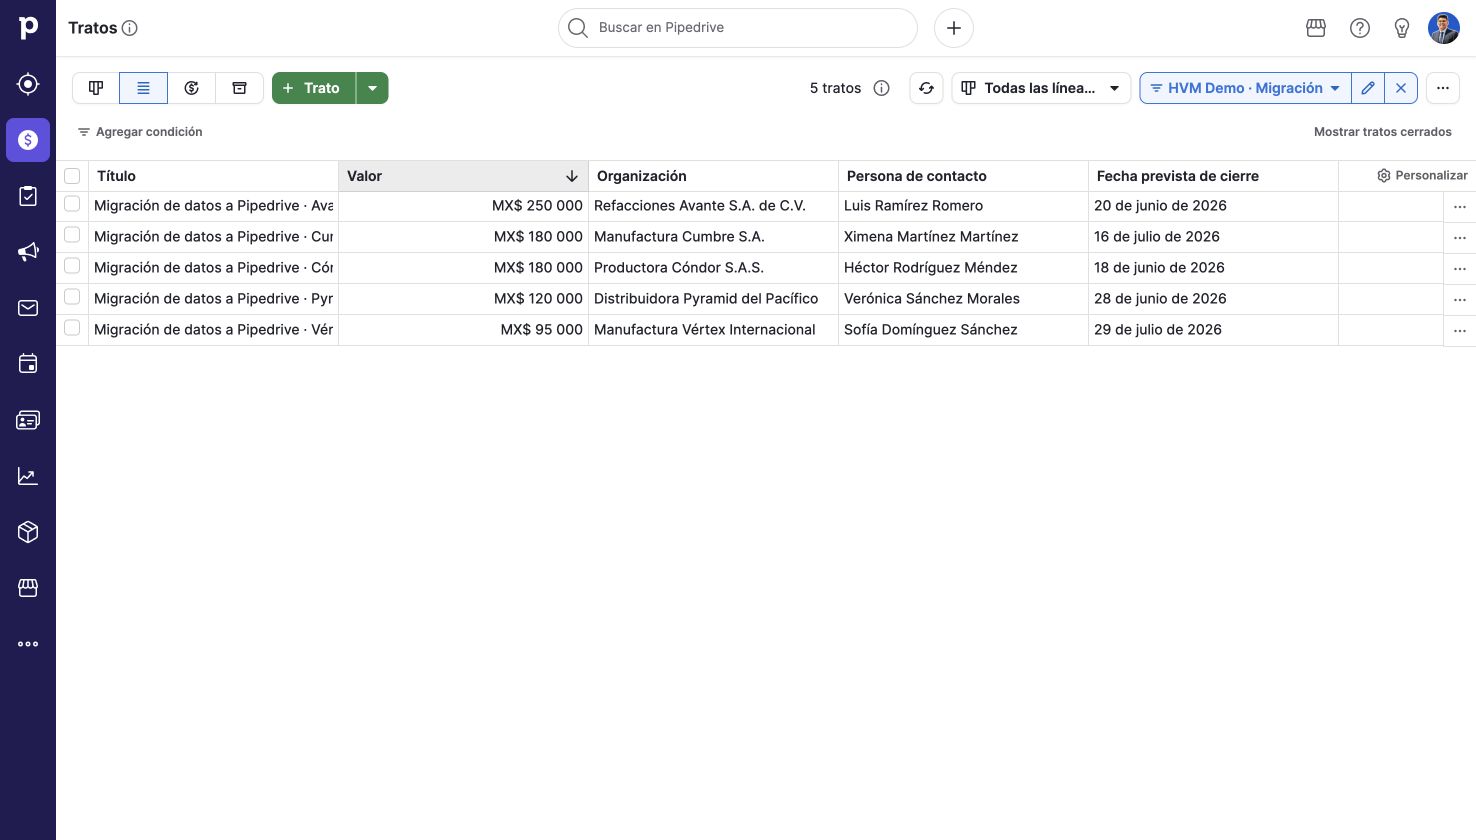Screen dimensions: 1476x840
Task: Open Todas las líneas pipeline dropdown
Action: [x=1041, y=88]
